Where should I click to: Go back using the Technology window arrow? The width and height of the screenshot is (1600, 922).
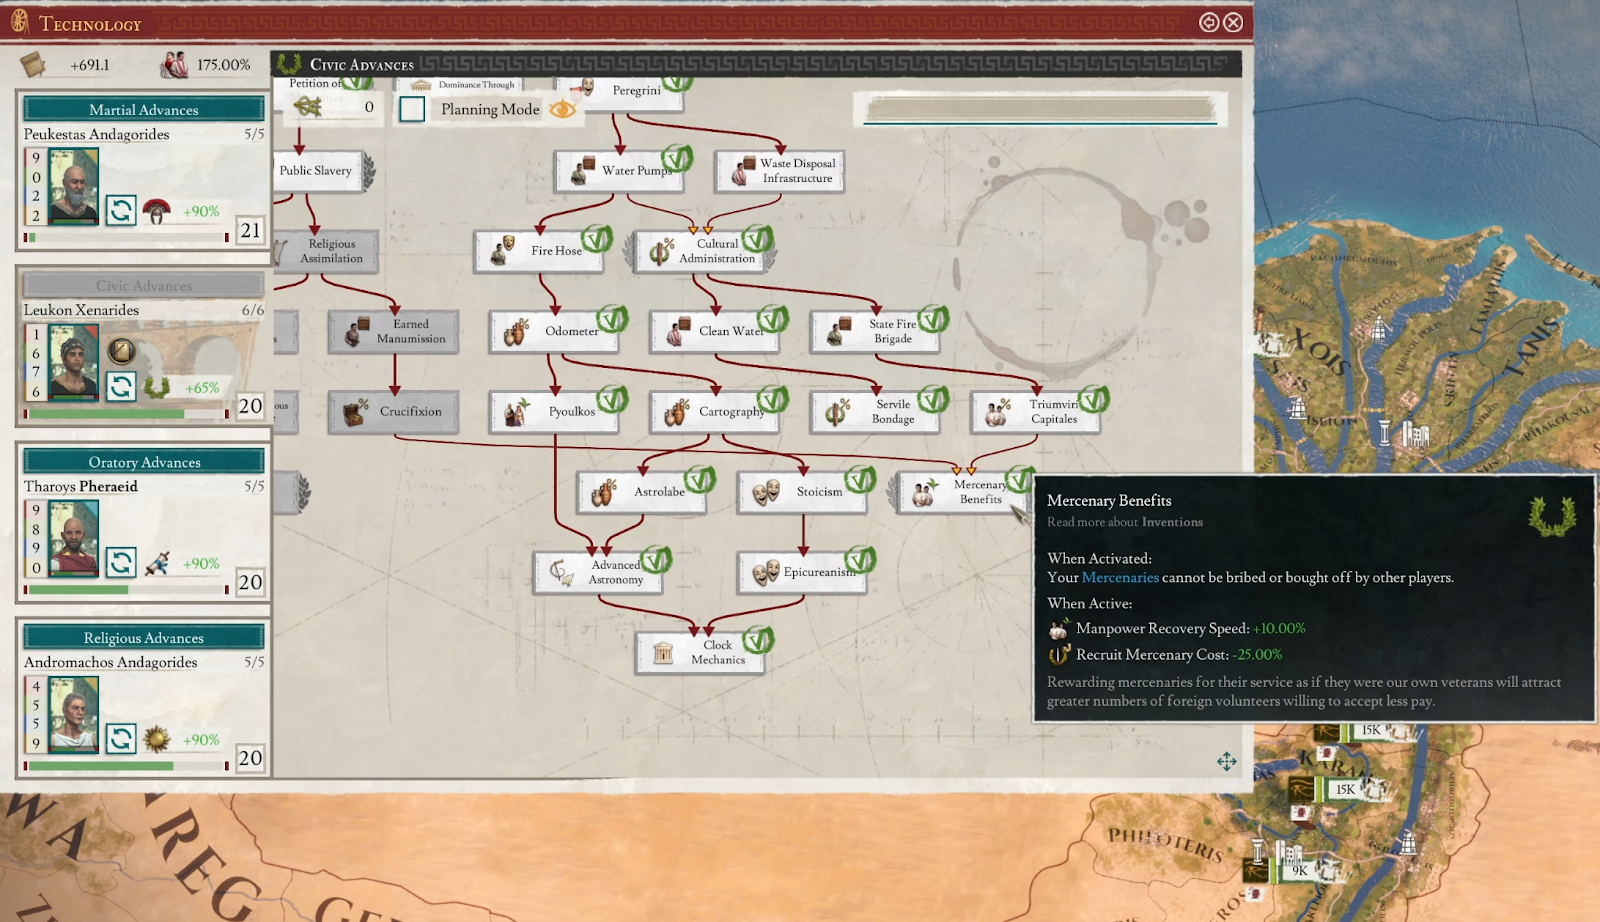pyautogui.click(x=1209, y=22)
